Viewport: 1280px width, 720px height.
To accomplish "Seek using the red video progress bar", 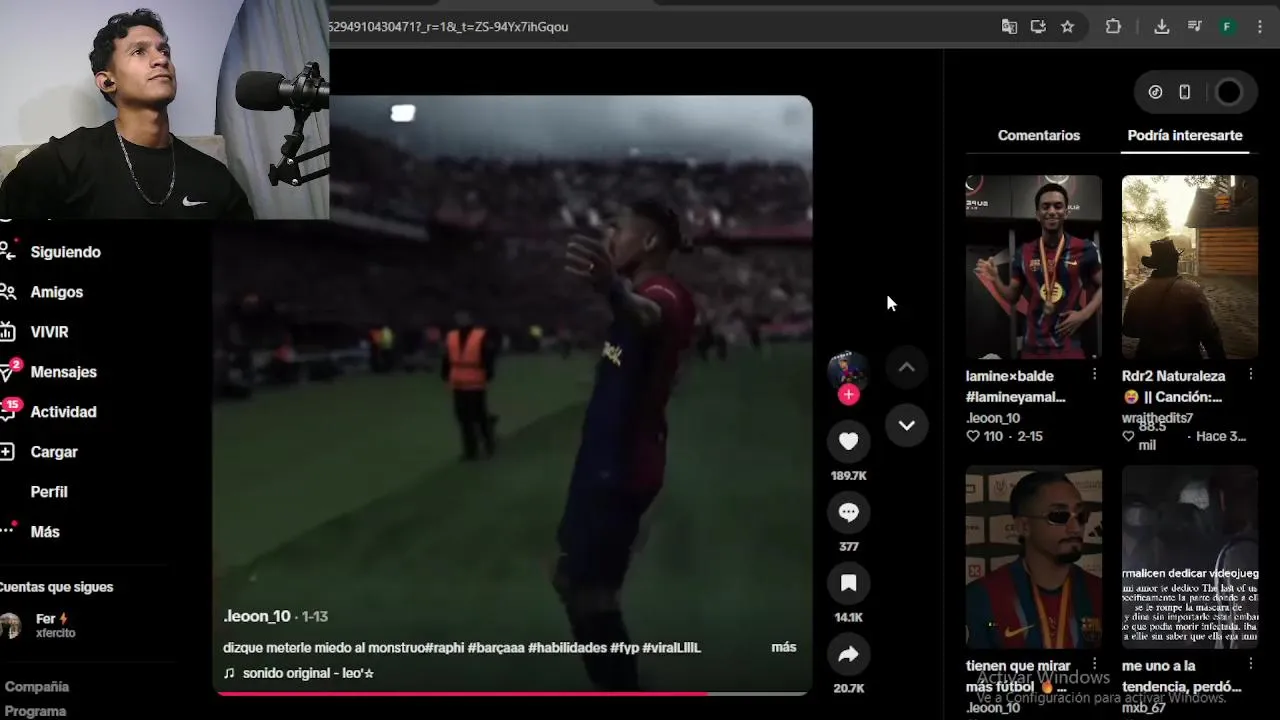I will (512, 693).
